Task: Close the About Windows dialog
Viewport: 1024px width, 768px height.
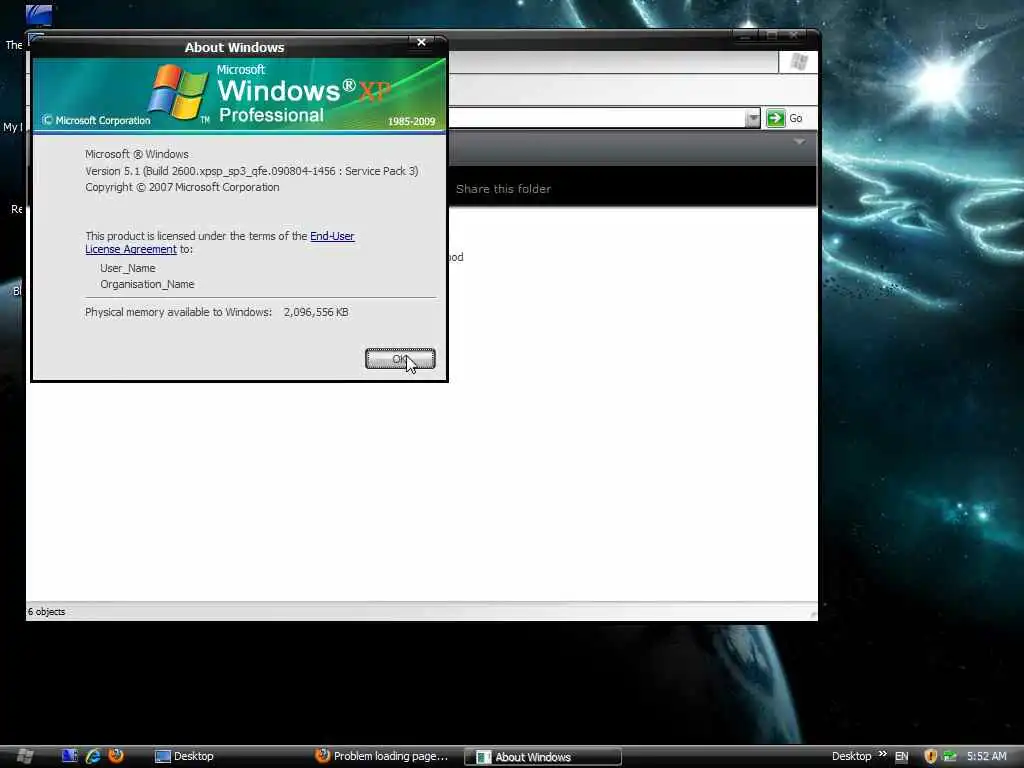Action: pos(421,42)
